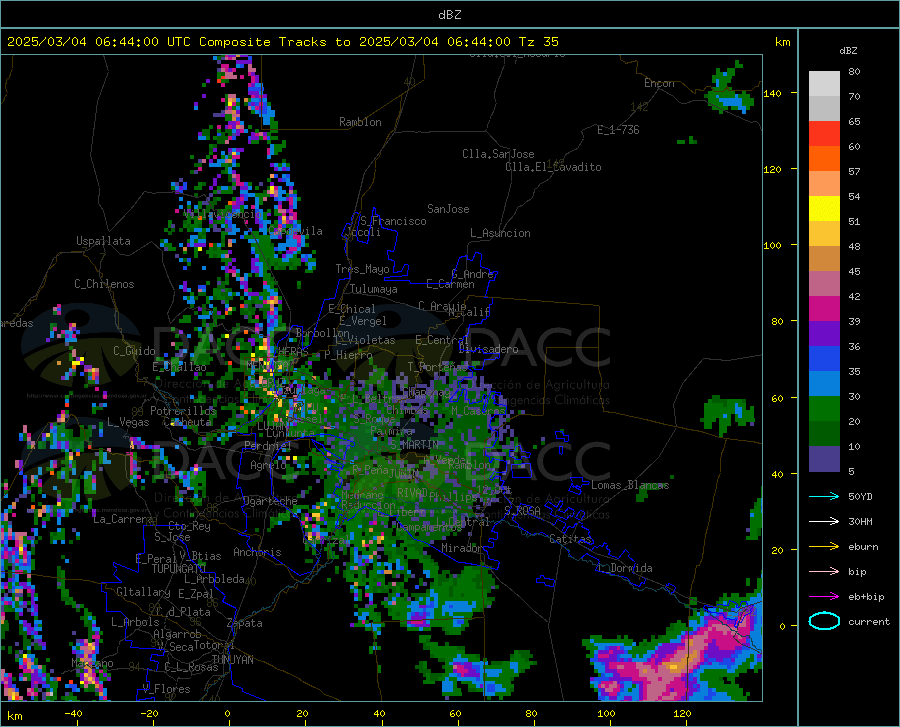
Task: Click the Potrerillos map label
Action: (x=183, y=411)
